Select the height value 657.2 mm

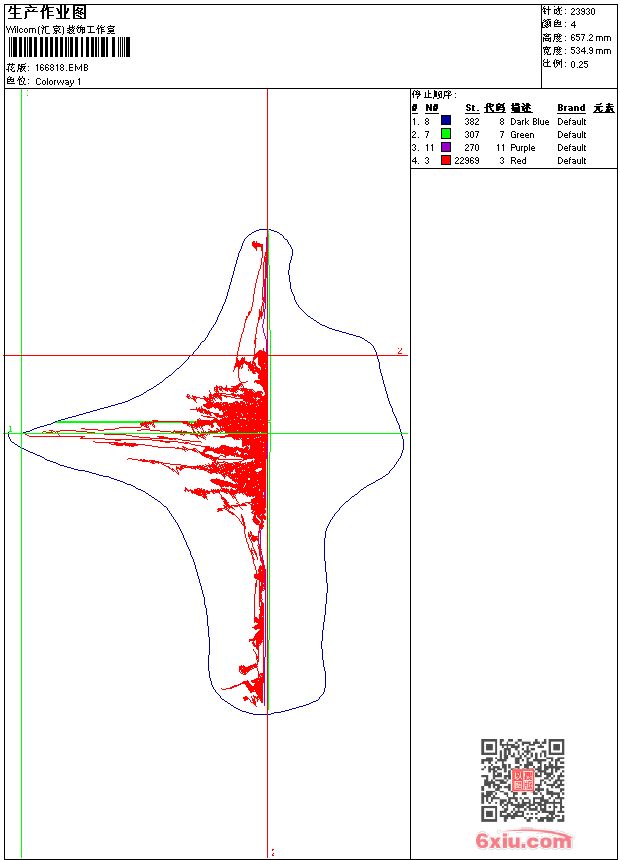point(590,38)
